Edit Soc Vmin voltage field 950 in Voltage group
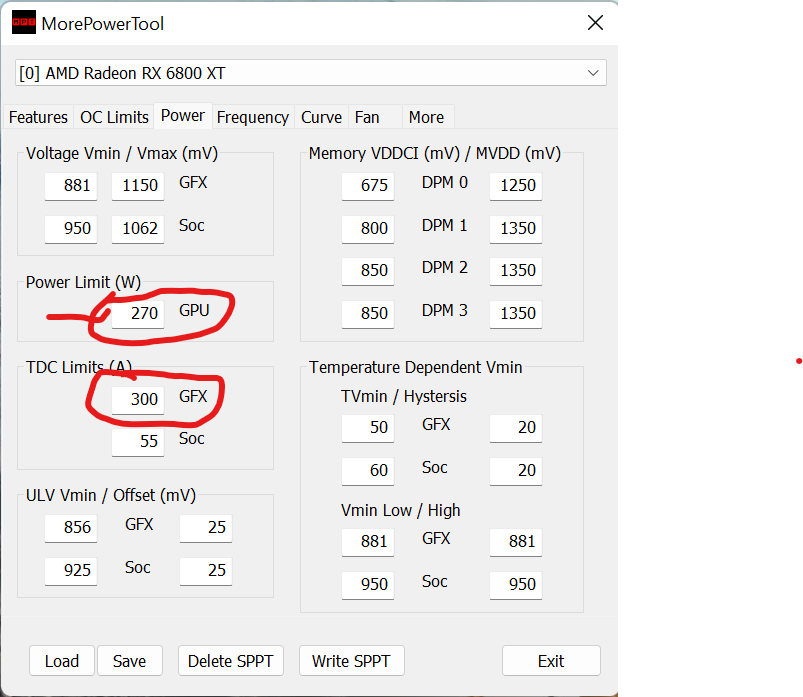 click(x=71, y=229)
